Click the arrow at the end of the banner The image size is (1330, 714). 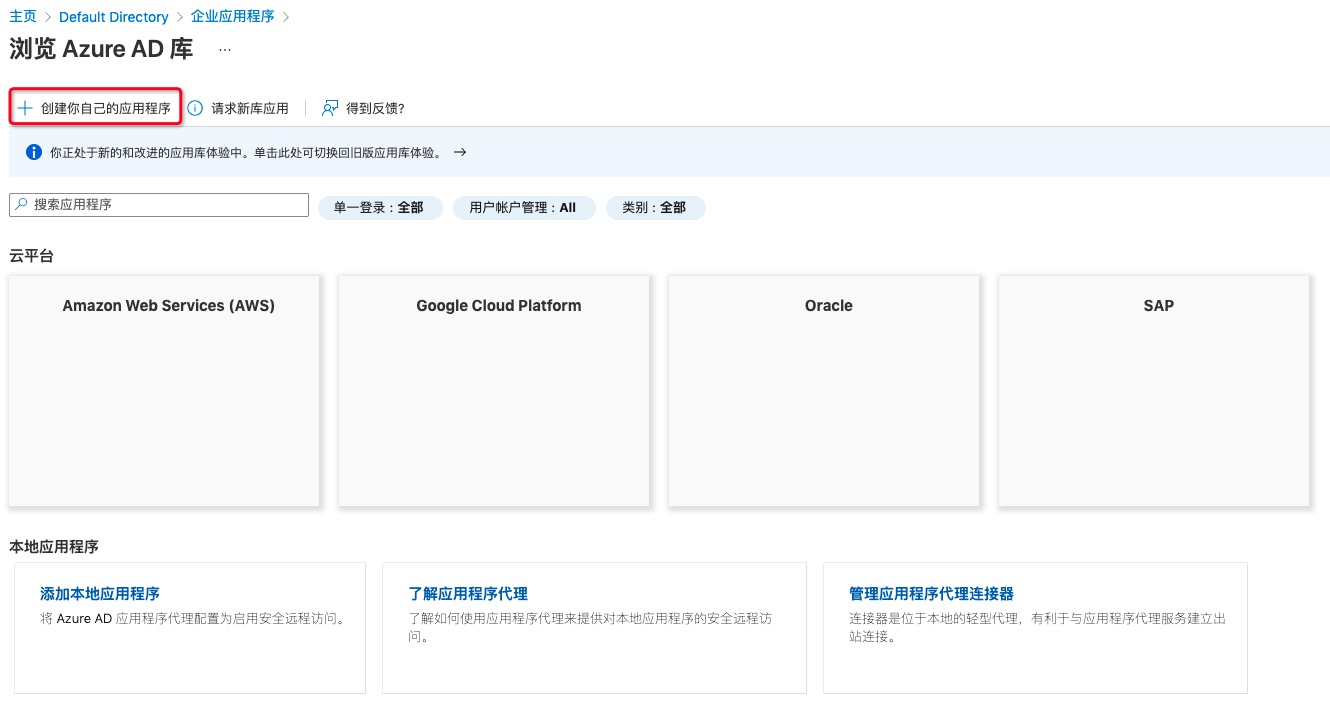[460, 153]
